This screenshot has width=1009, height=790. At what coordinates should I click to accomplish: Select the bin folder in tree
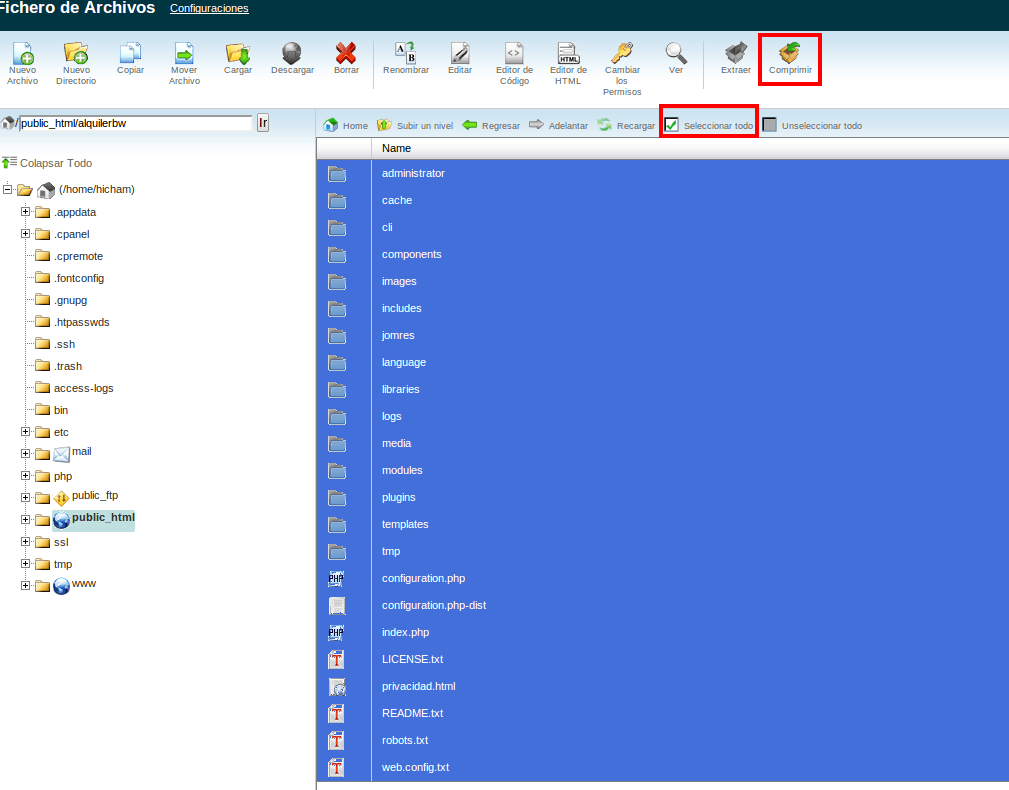[61, 410]
